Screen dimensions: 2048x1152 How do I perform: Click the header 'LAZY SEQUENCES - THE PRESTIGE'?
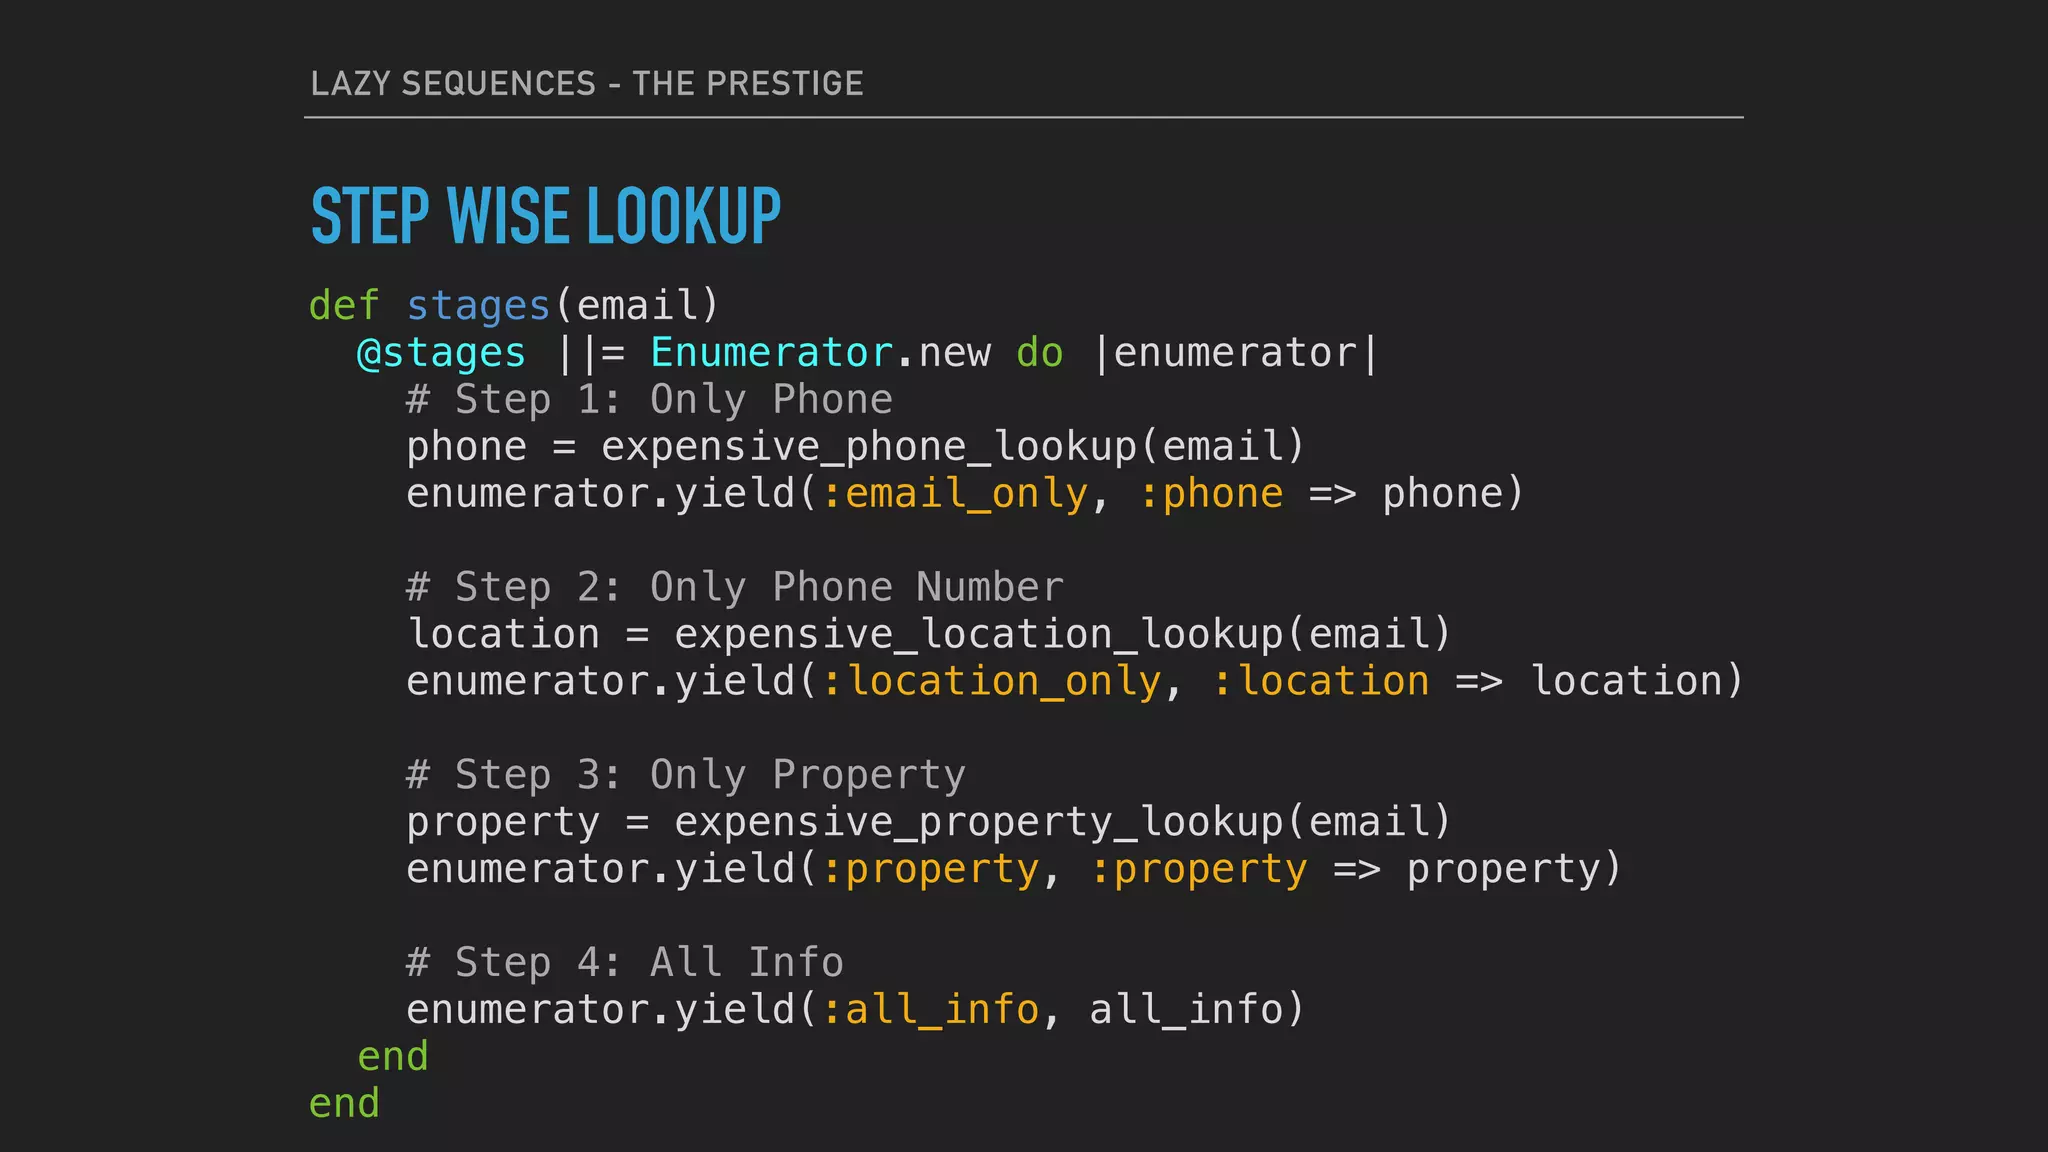coord(587,83)
